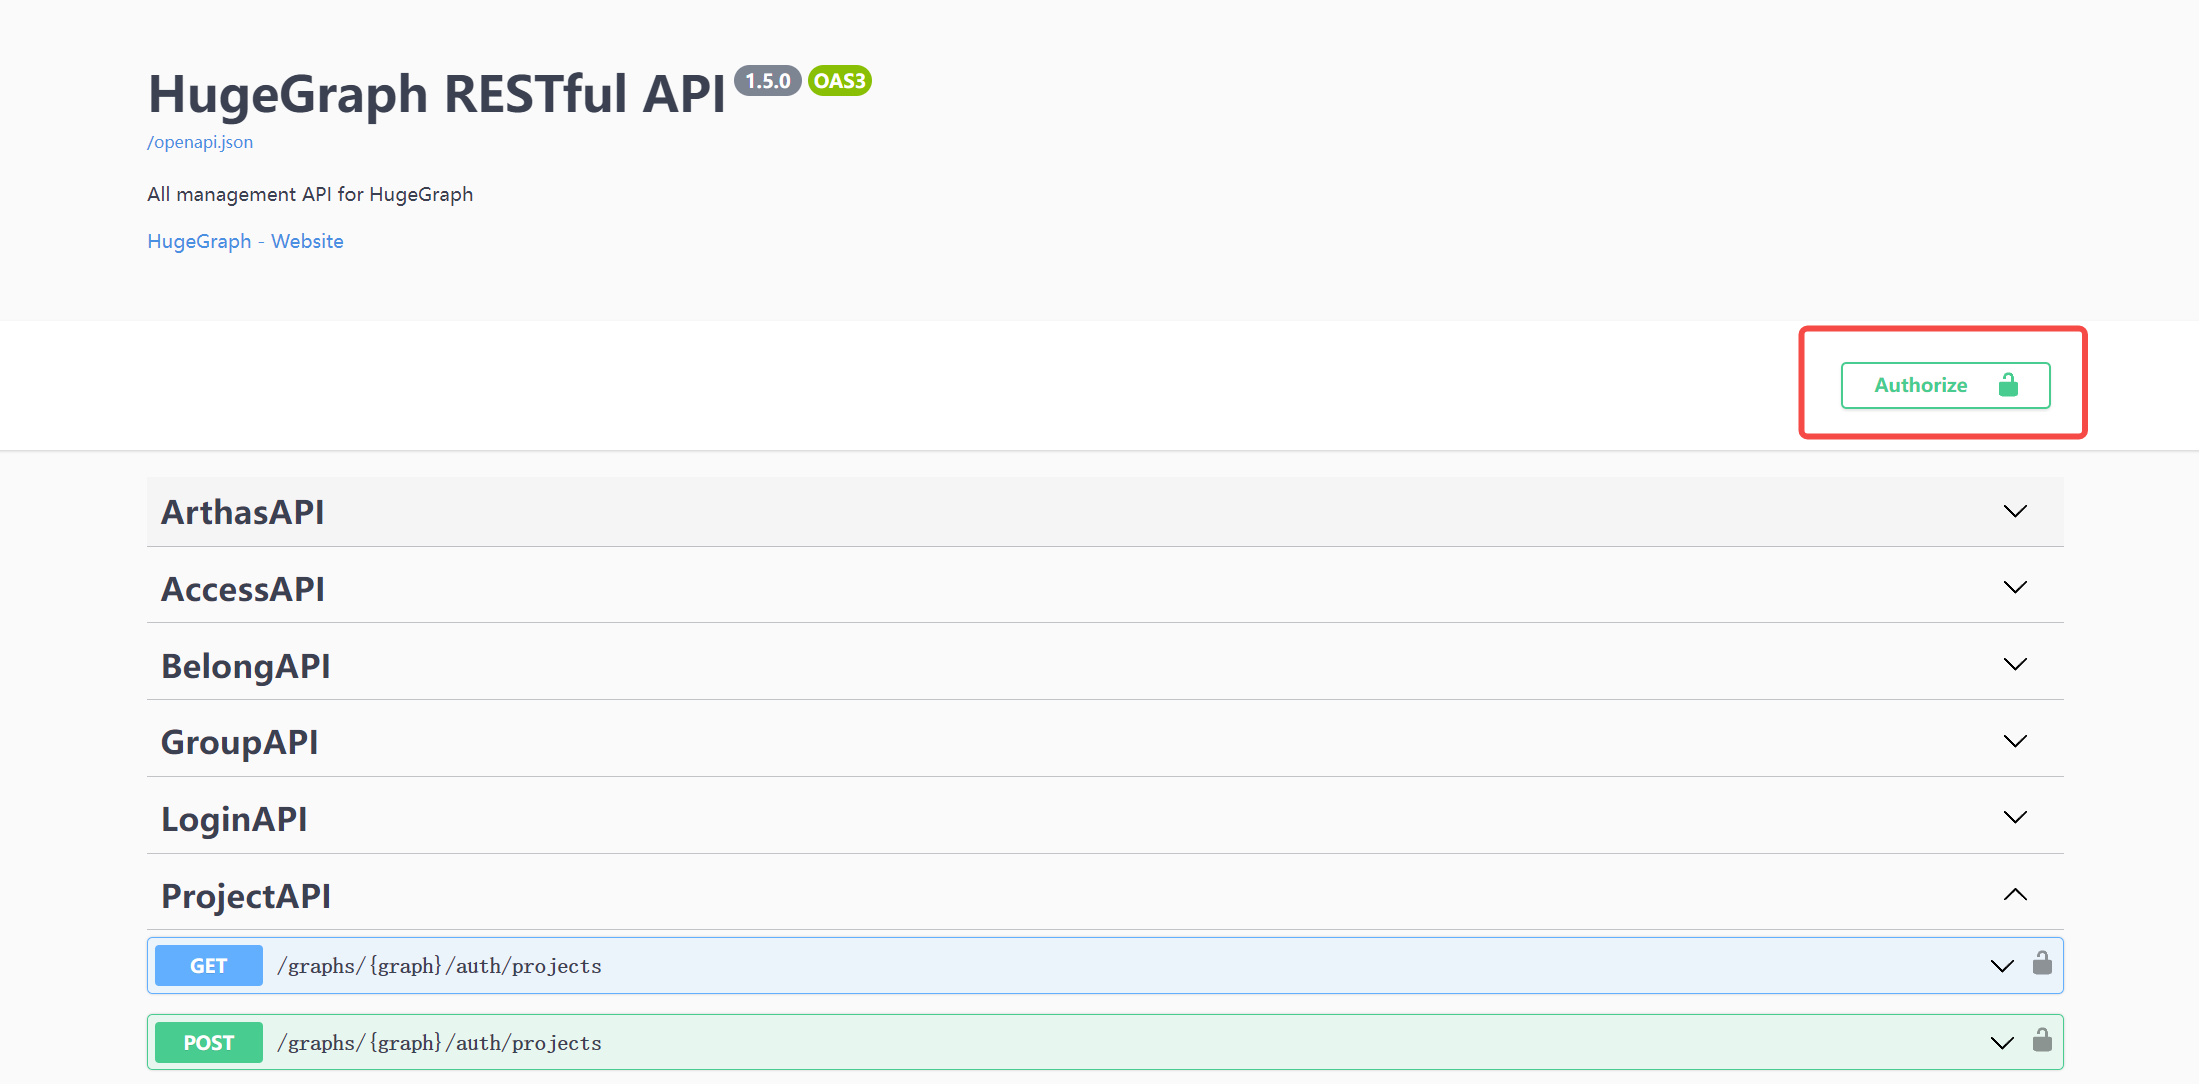Expand the GET /graphs/{graph}/auth/projects operation arrow
Screen dimensions: 2199x1084
coord(2002,966)
